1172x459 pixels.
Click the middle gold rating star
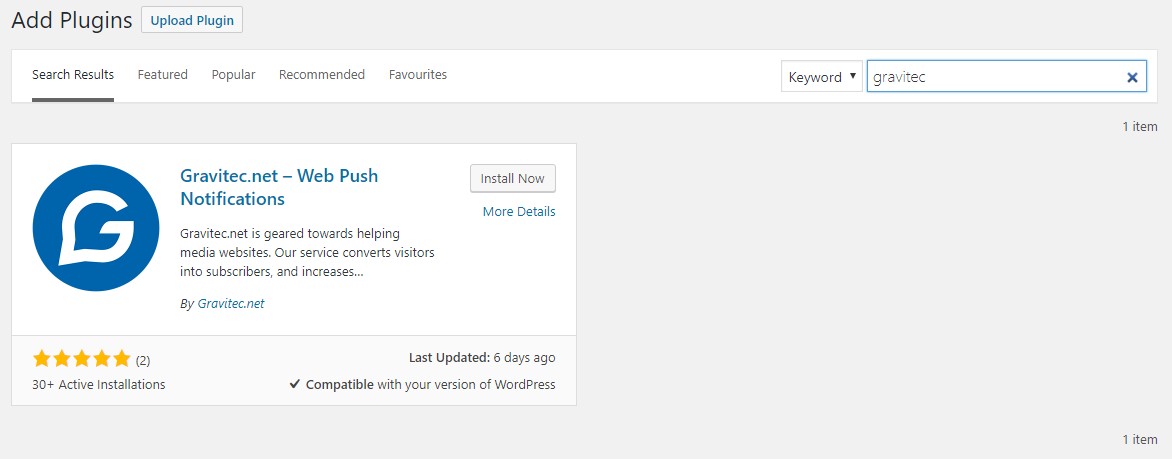point(81,359)
